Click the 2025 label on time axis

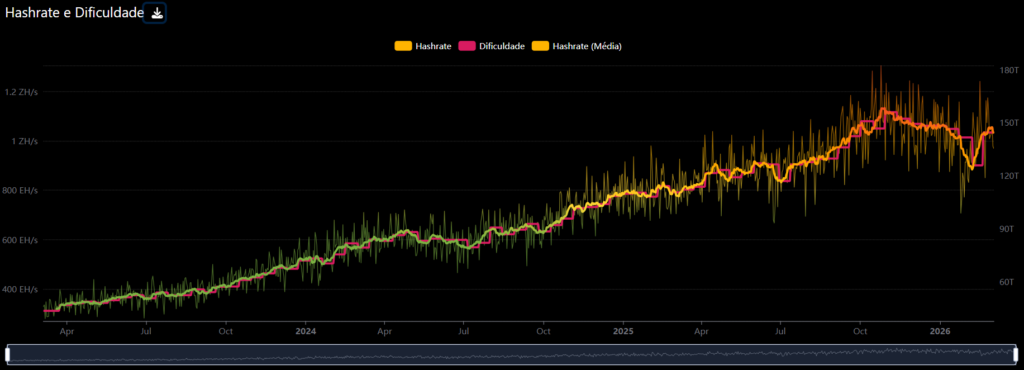[622, 331]
